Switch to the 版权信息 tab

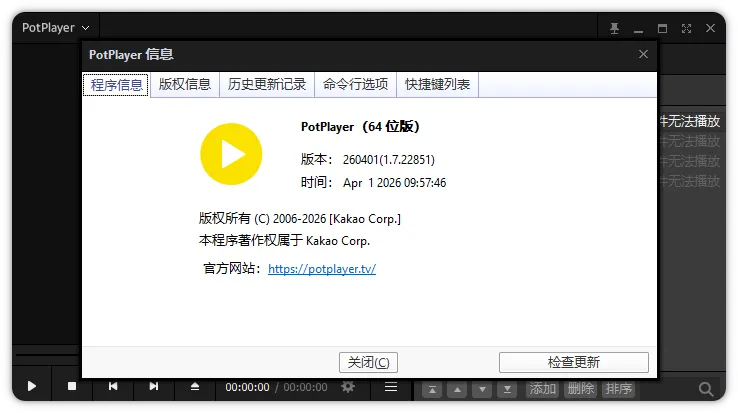click(184, 85)
